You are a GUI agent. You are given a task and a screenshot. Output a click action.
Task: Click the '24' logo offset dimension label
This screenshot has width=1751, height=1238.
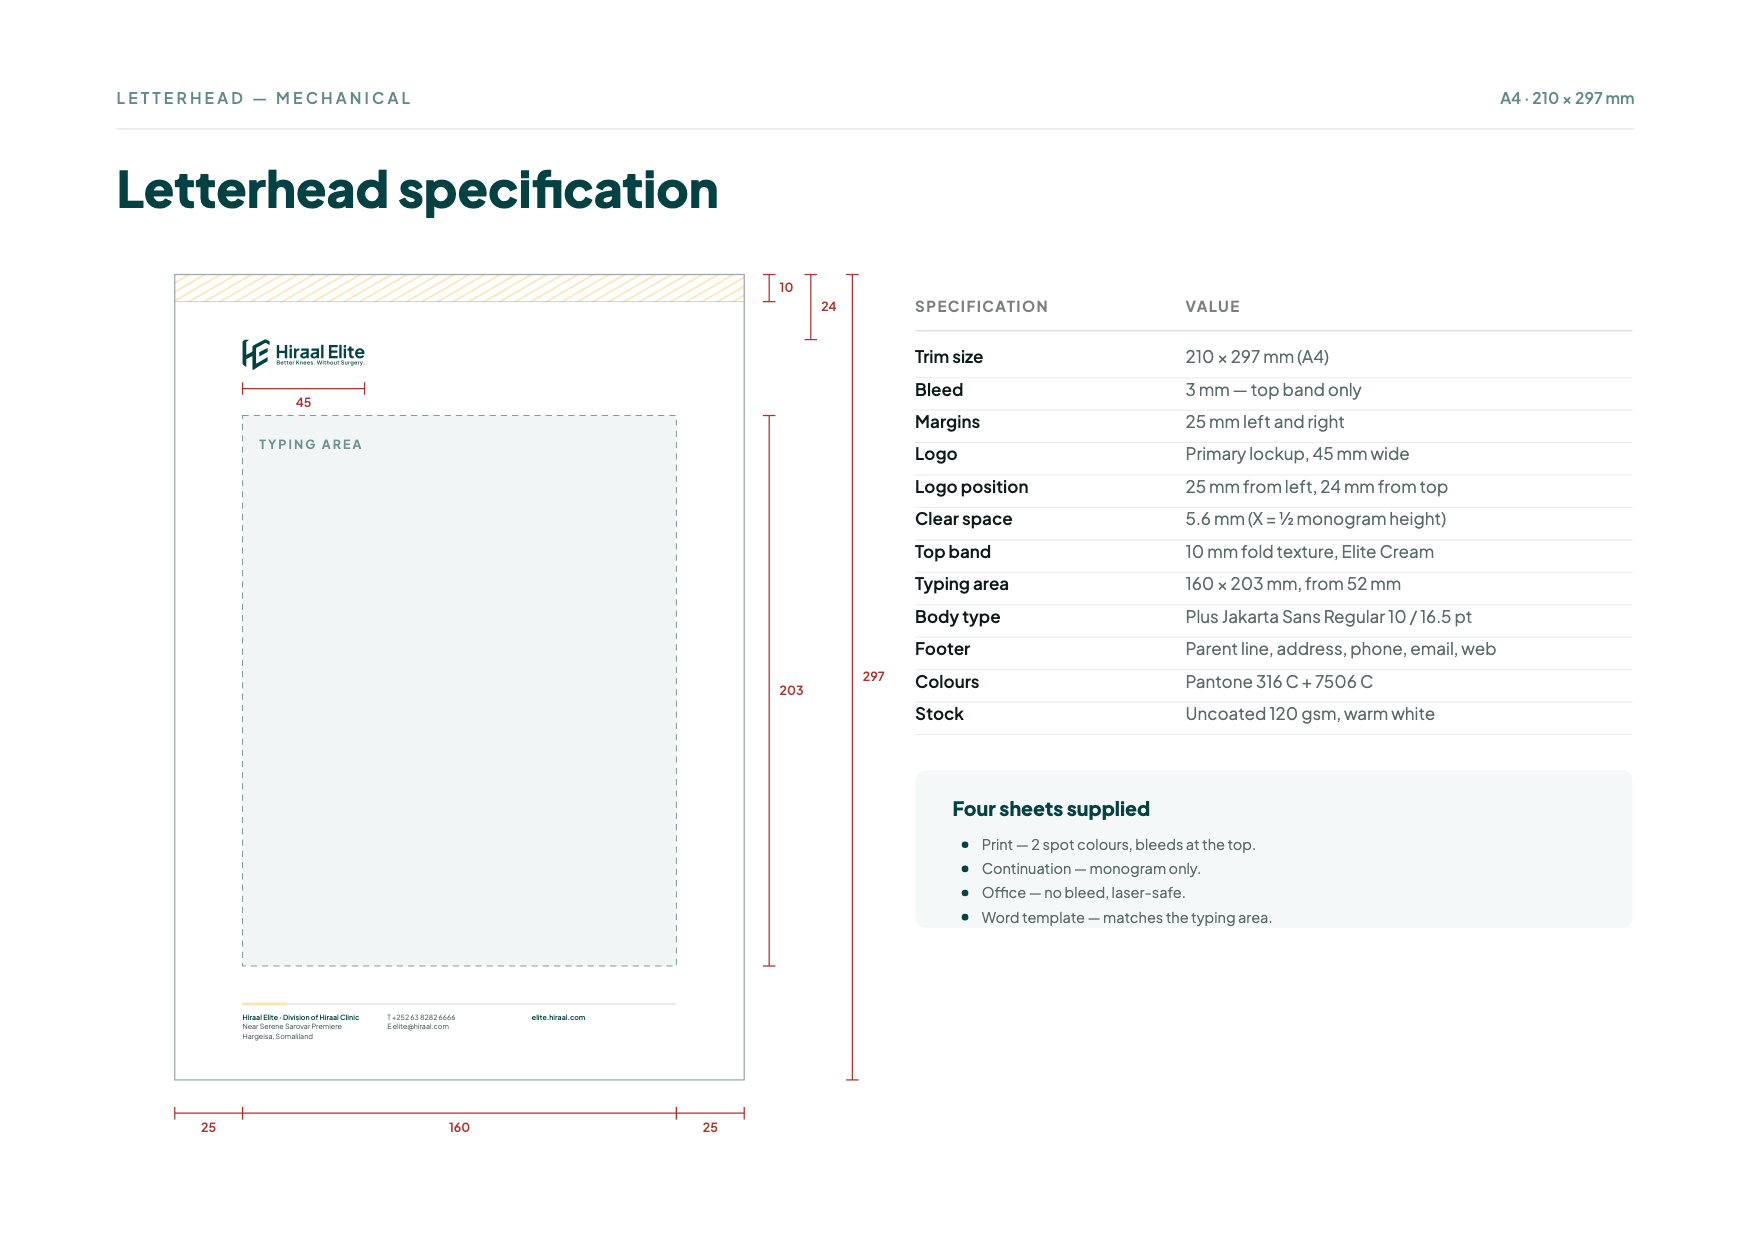point(829,307)
